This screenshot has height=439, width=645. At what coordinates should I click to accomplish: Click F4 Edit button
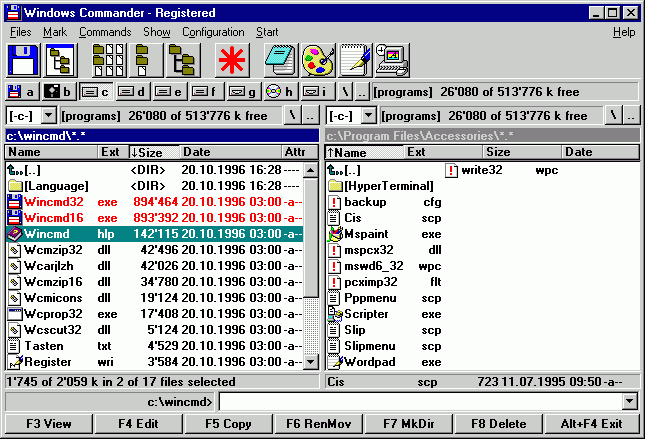click(138, 424)
